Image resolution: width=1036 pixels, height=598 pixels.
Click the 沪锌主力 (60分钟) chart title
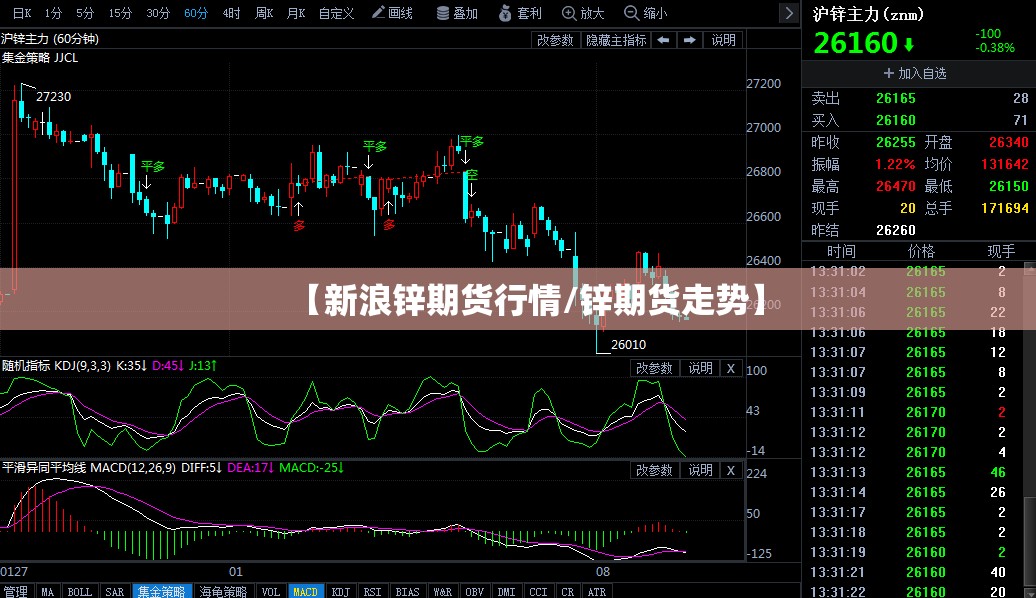pos(50,39)
